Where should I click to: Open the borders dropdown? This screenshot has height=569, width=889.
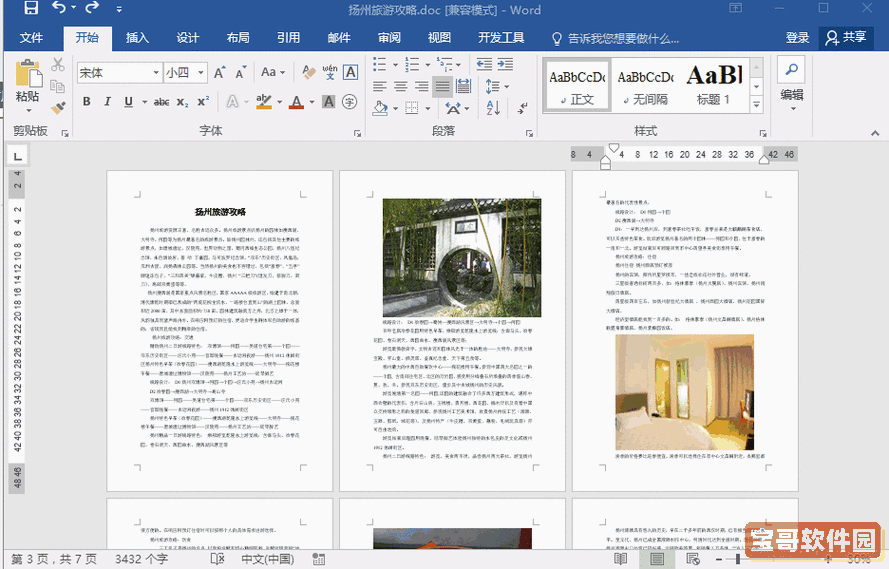pyautogui.click(x=428, y=108)
